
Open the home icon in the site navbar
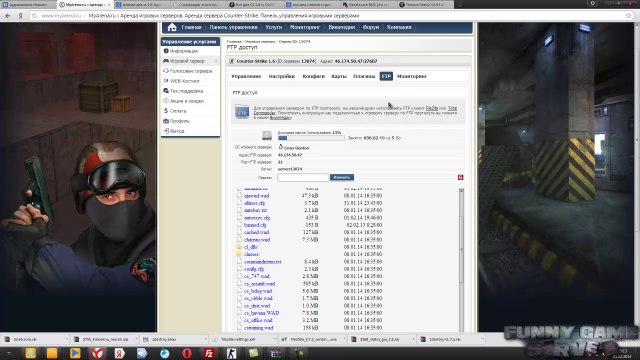172,27
